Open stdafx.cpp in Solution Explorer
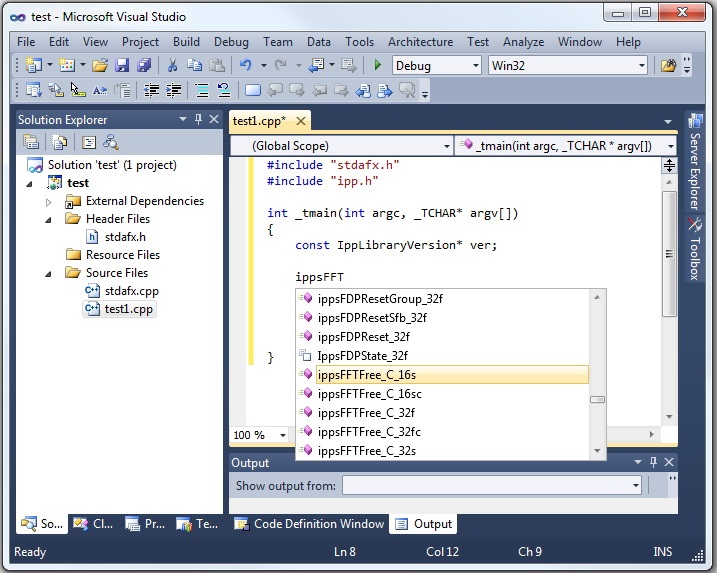 (x=131, y=291)
